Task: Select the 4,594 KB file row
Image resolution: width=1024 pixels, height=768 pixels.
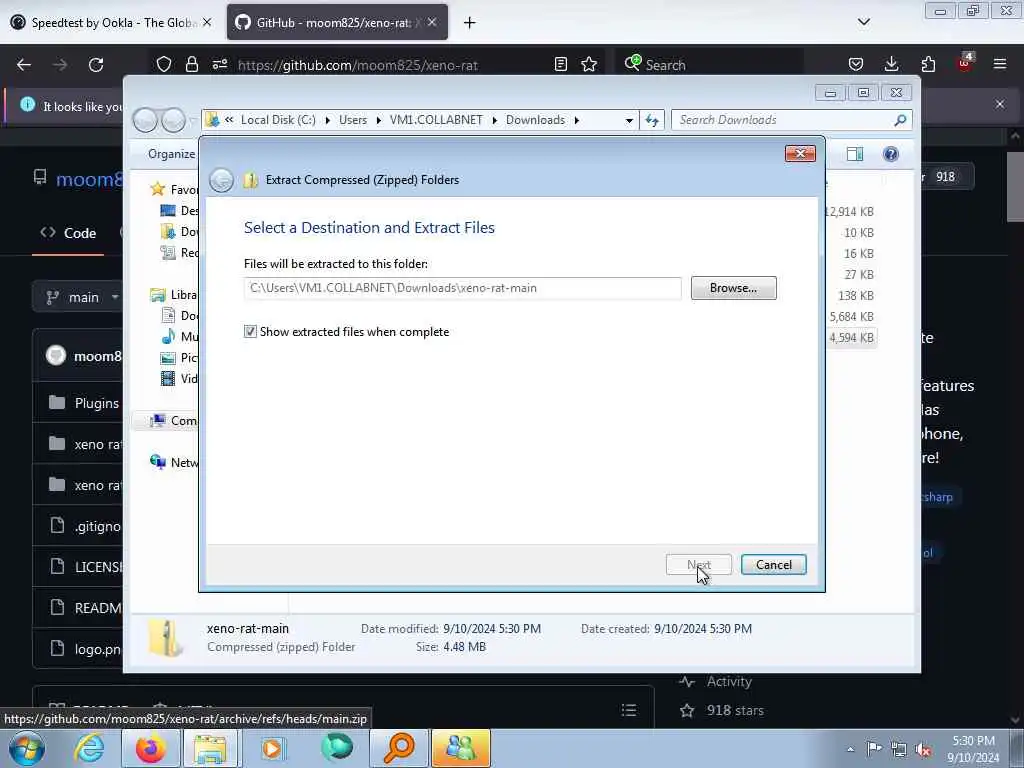Action: [x=852, y=338]
